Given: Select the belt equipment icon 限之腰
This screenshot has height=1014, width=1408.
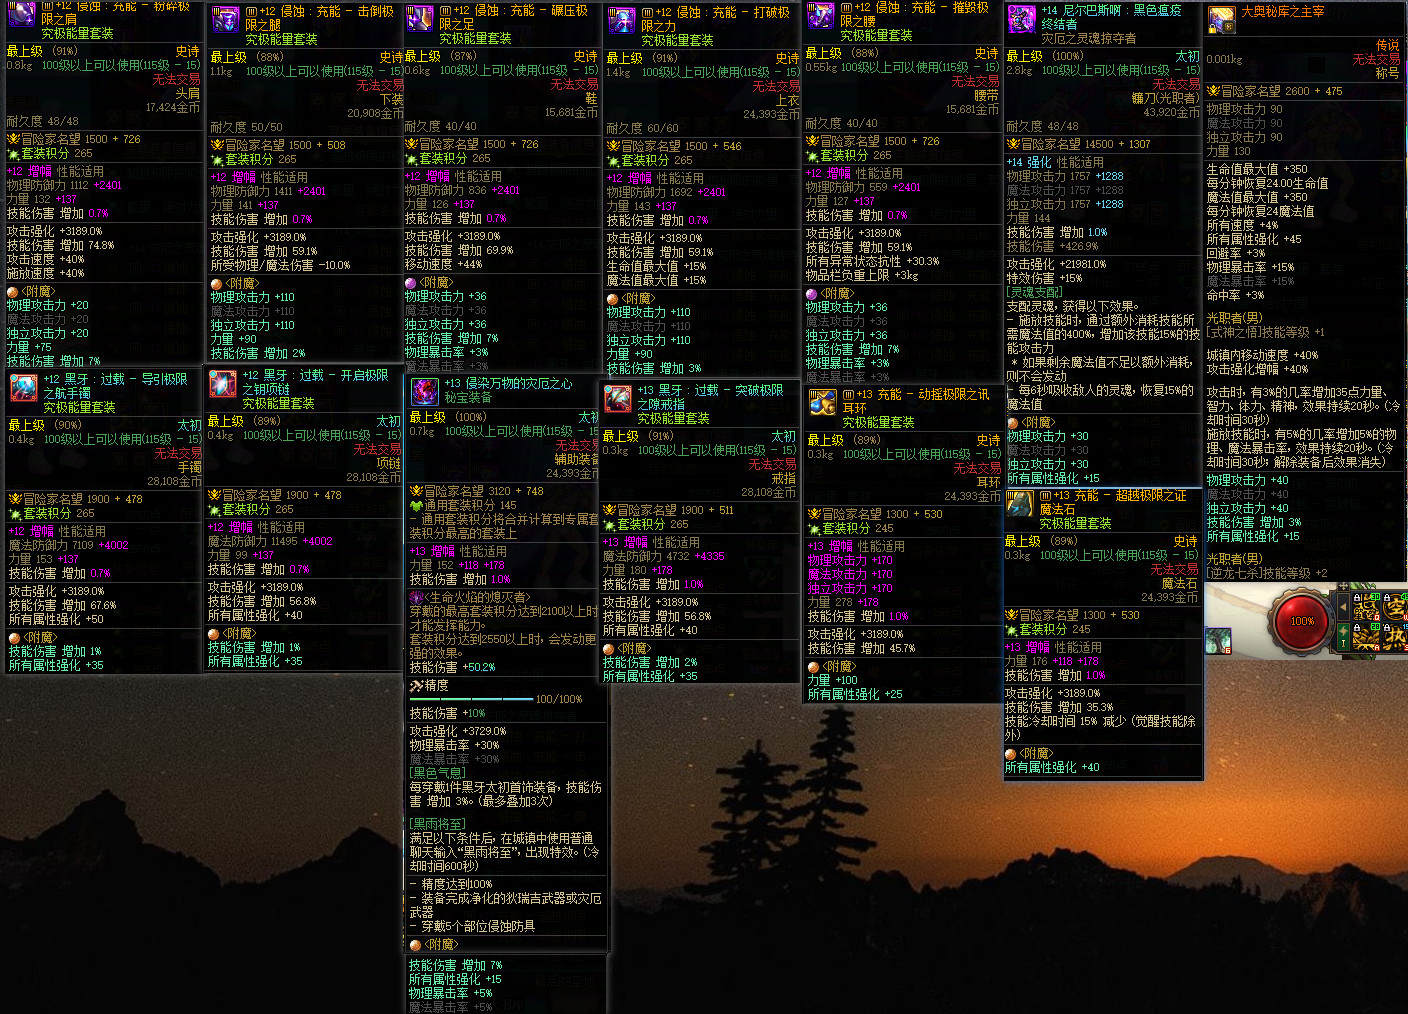Looking at the screenshot, I should click(x=820, y=14).
